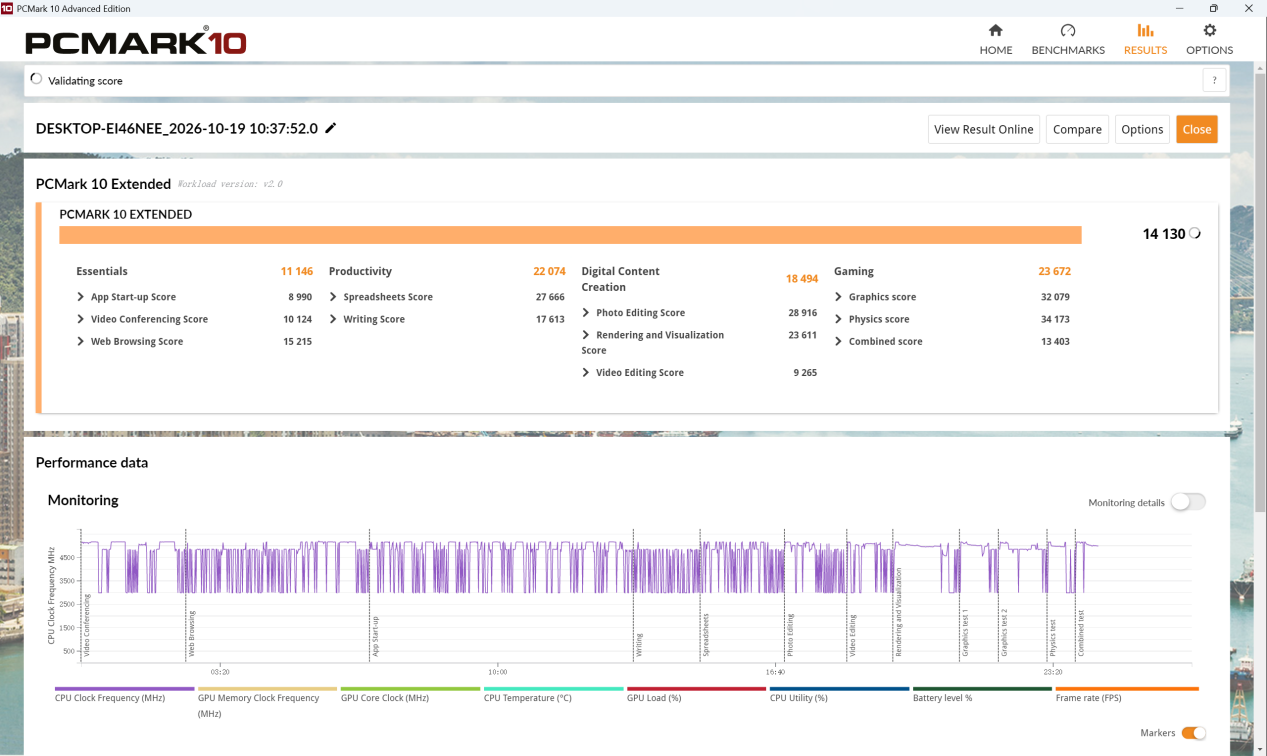Expand Video Conferencing Score row
The width and height of the screenshot is (1267, 756).
pyautogui.click(x=81, y=319)
